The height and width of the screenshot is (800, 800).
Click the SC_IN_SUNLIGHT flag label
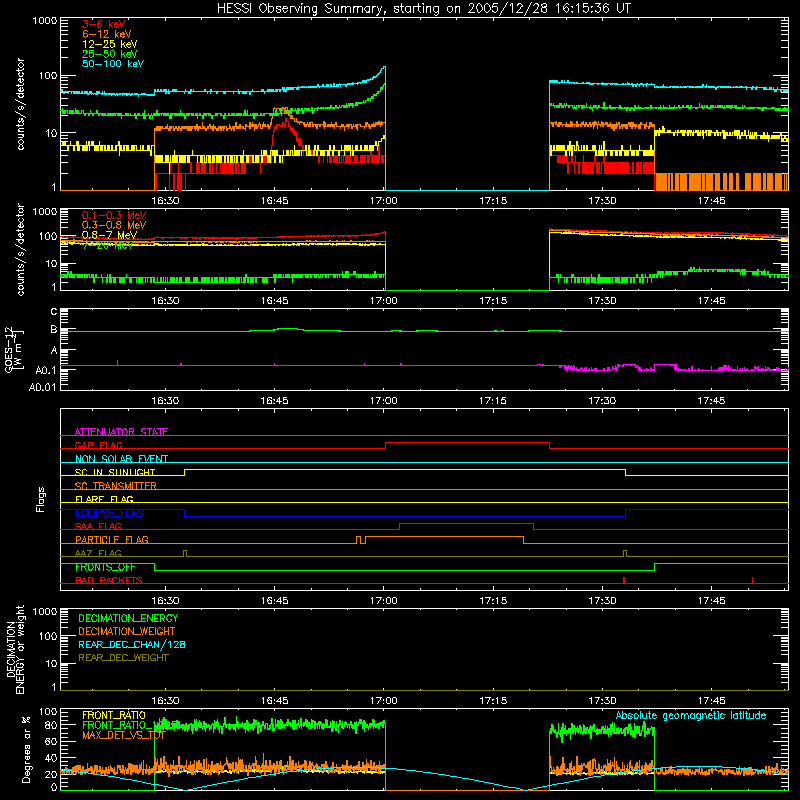[115, 472]
